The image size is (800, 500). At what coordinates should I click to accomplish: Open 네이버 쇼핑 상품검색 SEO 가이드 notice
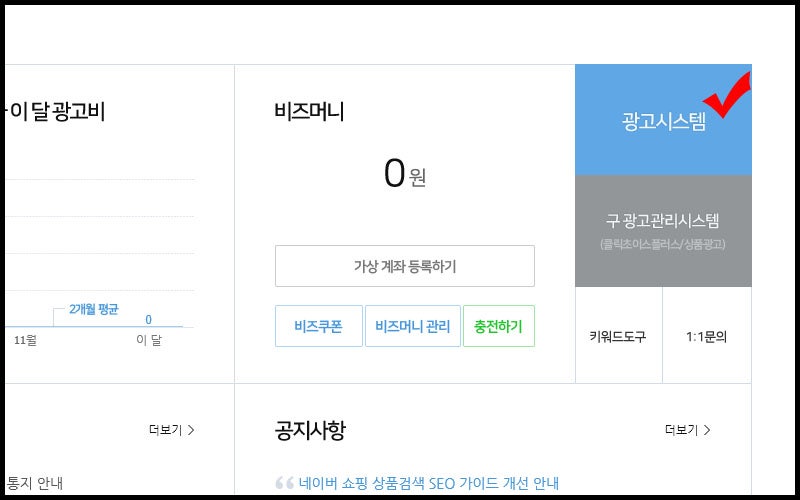[x=428, y=483]
